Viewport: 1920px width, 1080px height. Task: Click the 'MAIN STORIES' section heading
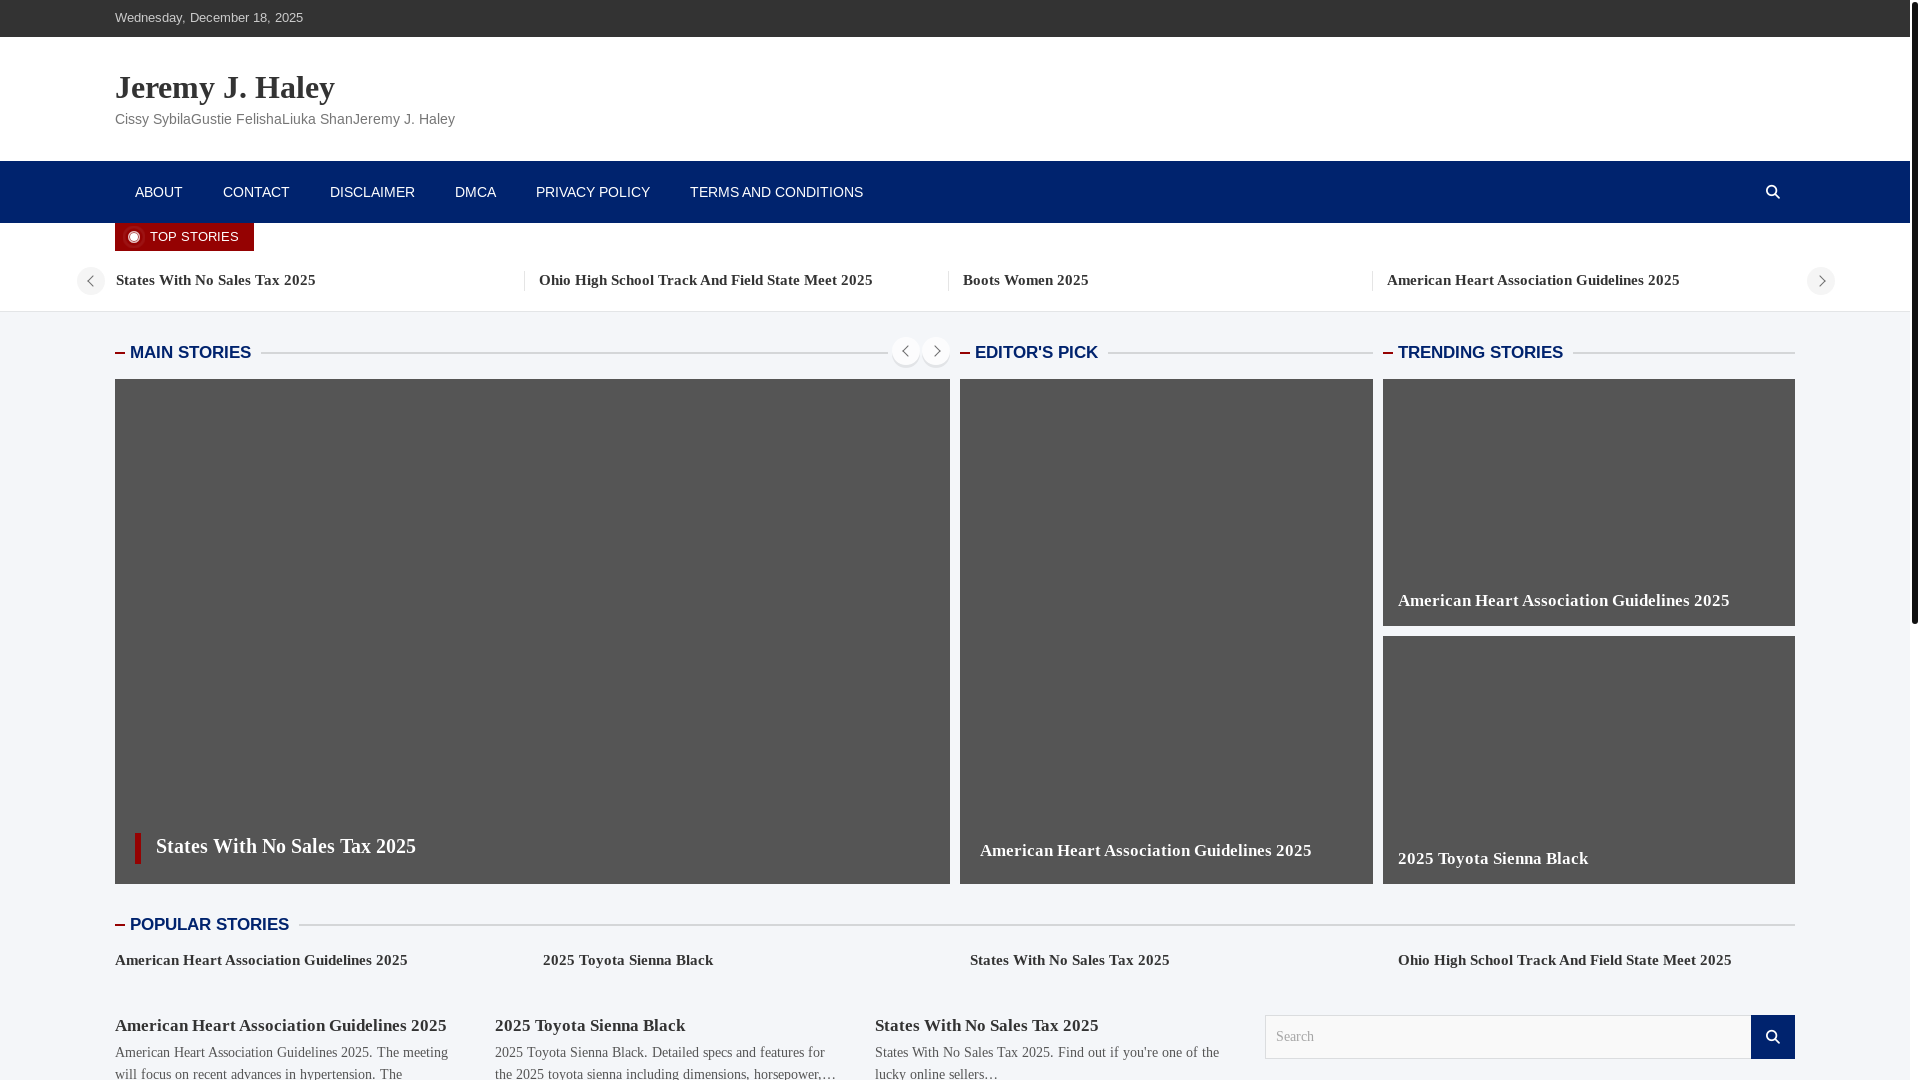click(190, 353)
